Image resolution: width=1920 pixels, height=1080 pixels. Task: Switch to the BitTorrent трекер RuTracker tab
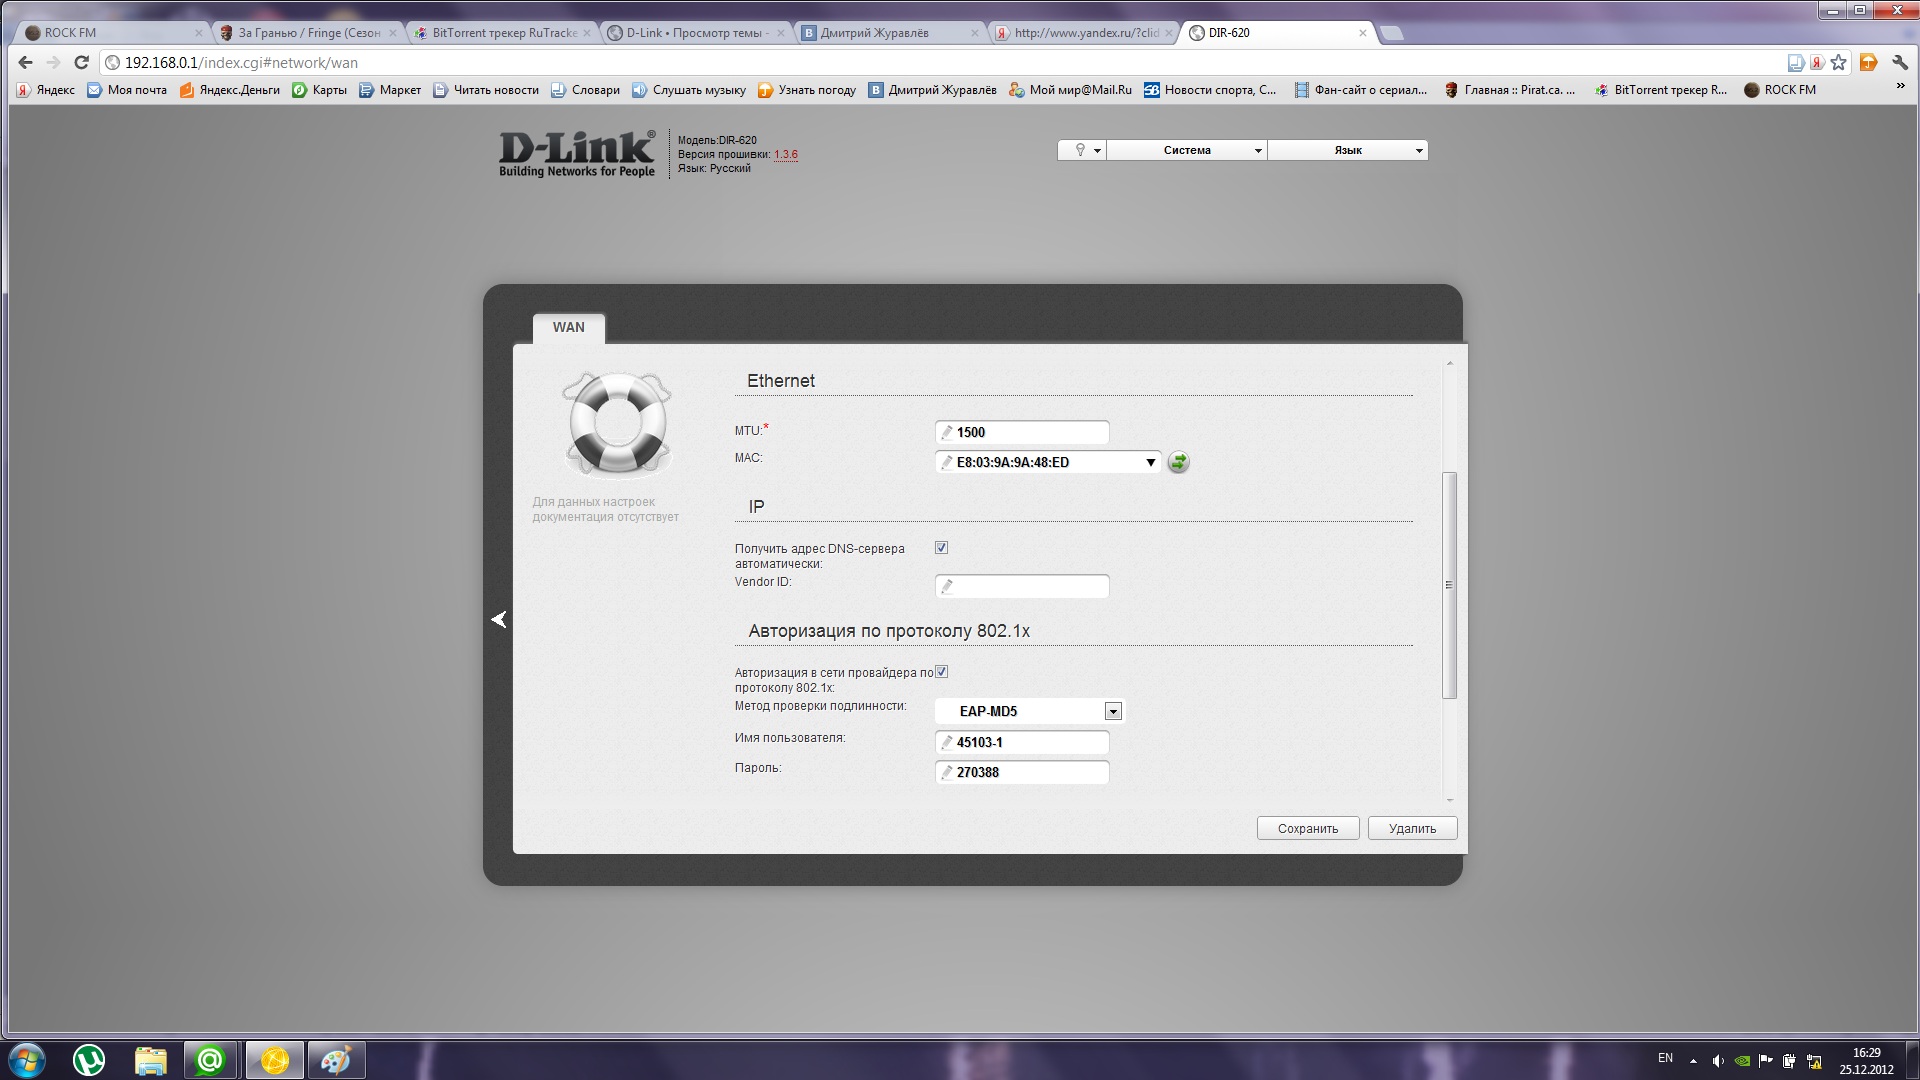point(502,33)
